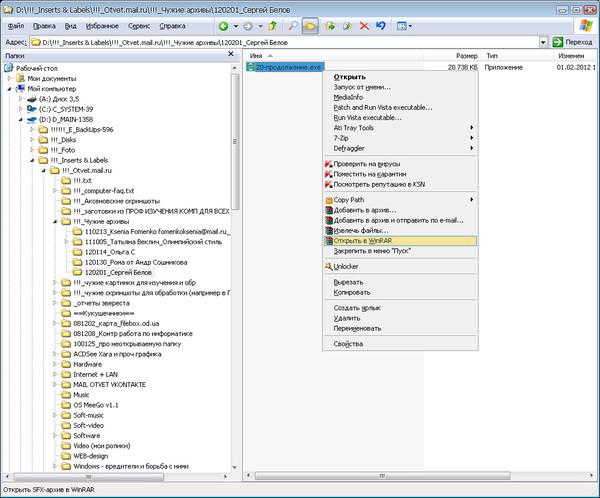
Task: Click MediaInfo context menu entry
Action: click(400, 97)
